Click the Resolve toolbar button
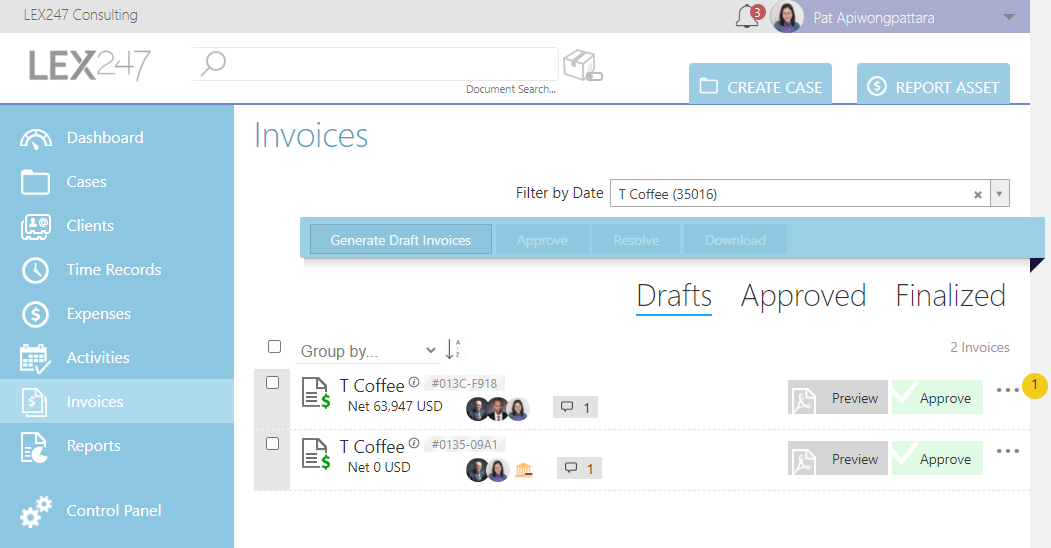This screenshot has height=548, width=1051. coord(636,240)
